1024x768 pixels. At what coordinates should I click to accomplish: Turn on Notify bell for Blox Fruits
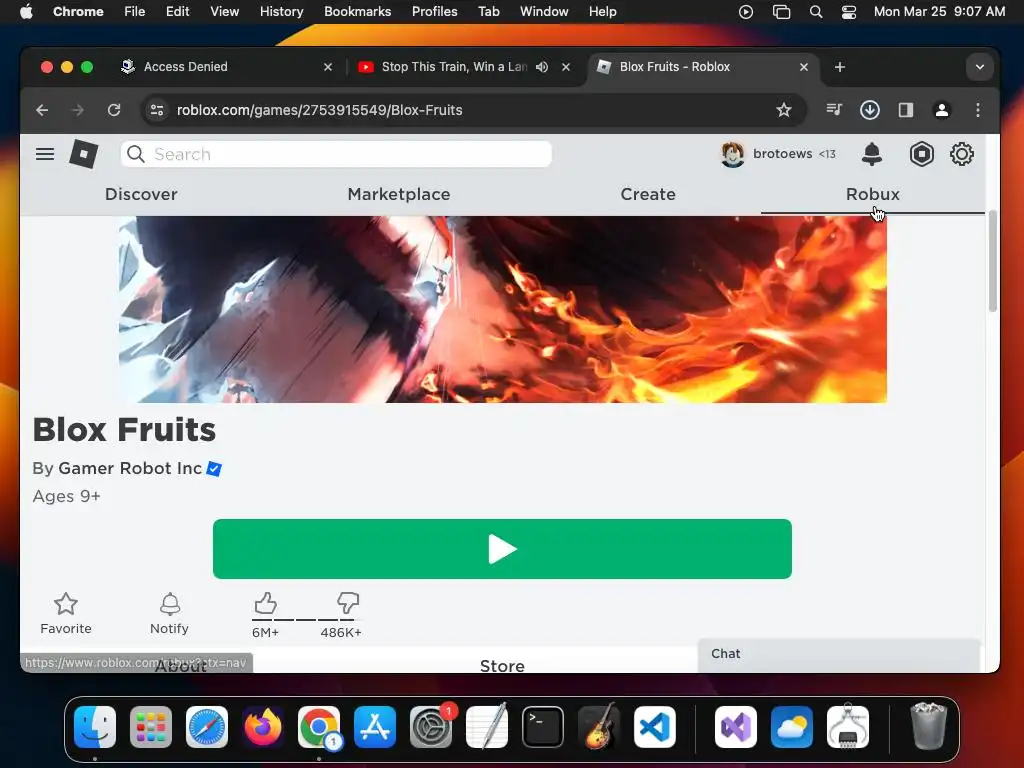click(x=170, y=604)
